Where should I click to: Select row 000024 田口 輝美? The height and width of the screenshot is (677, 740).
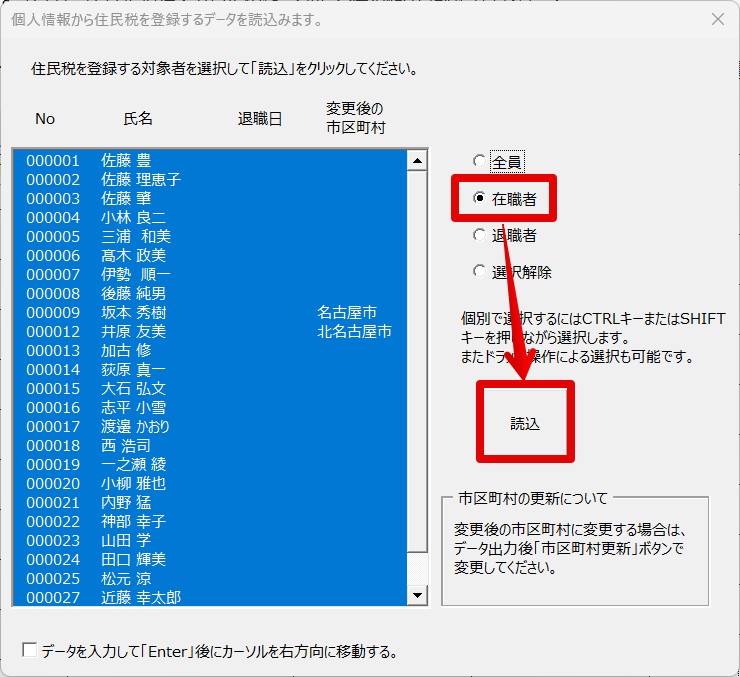point(210,560)
